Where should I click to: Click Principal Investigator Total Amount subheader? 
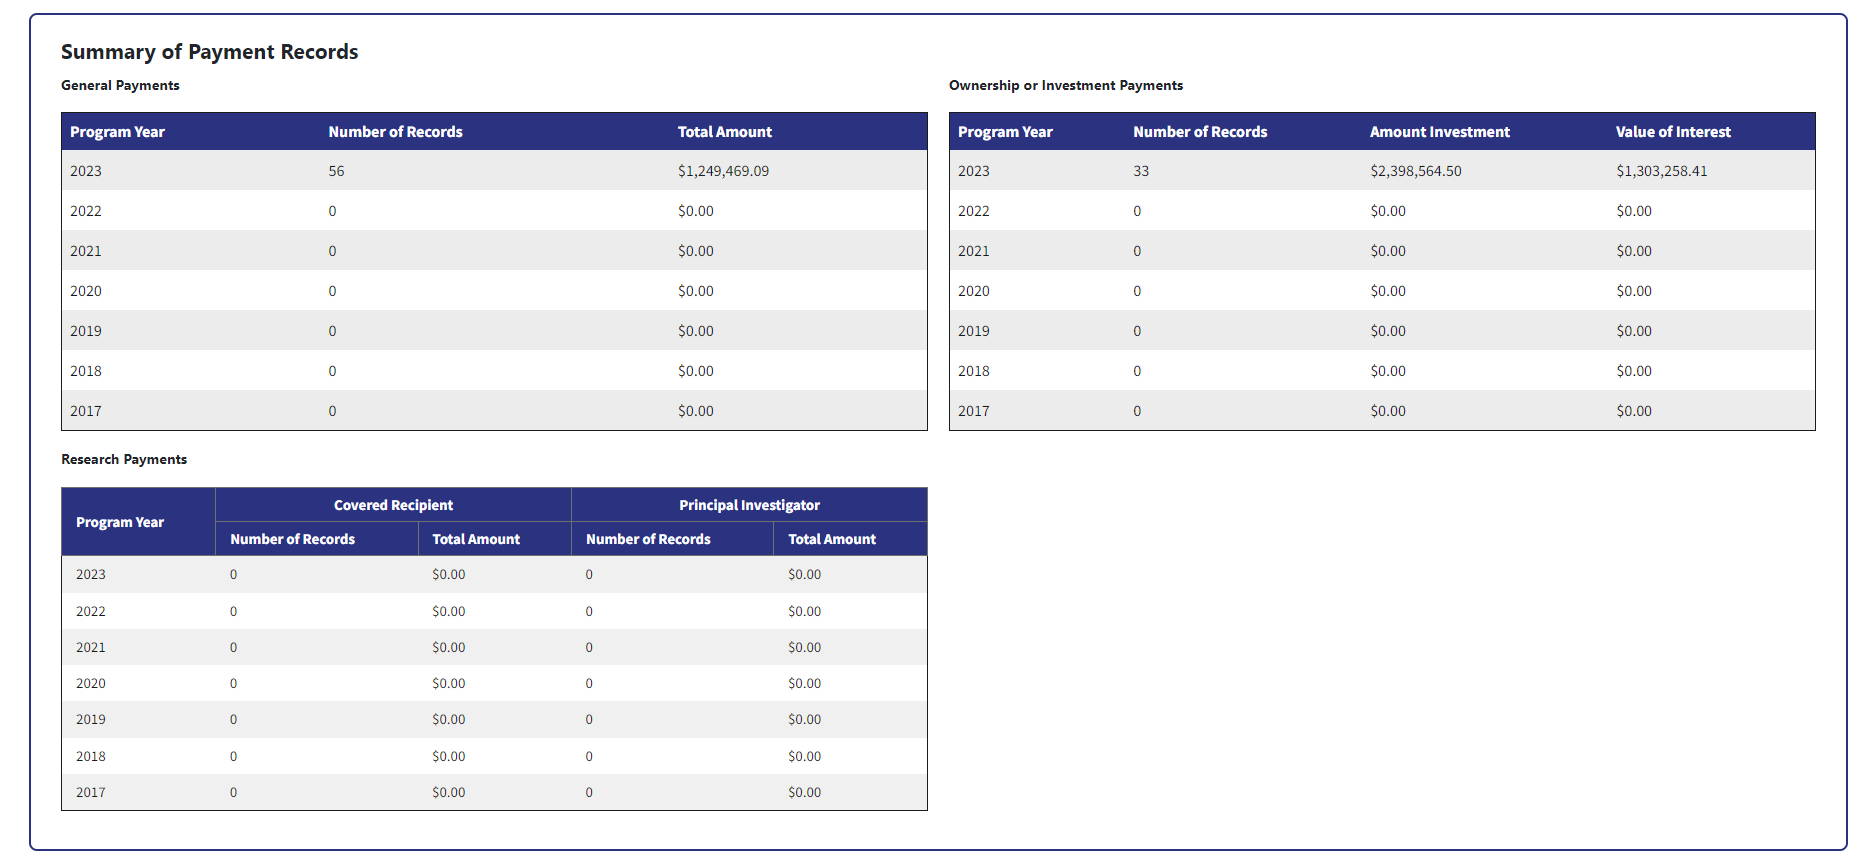click(832, 539)
